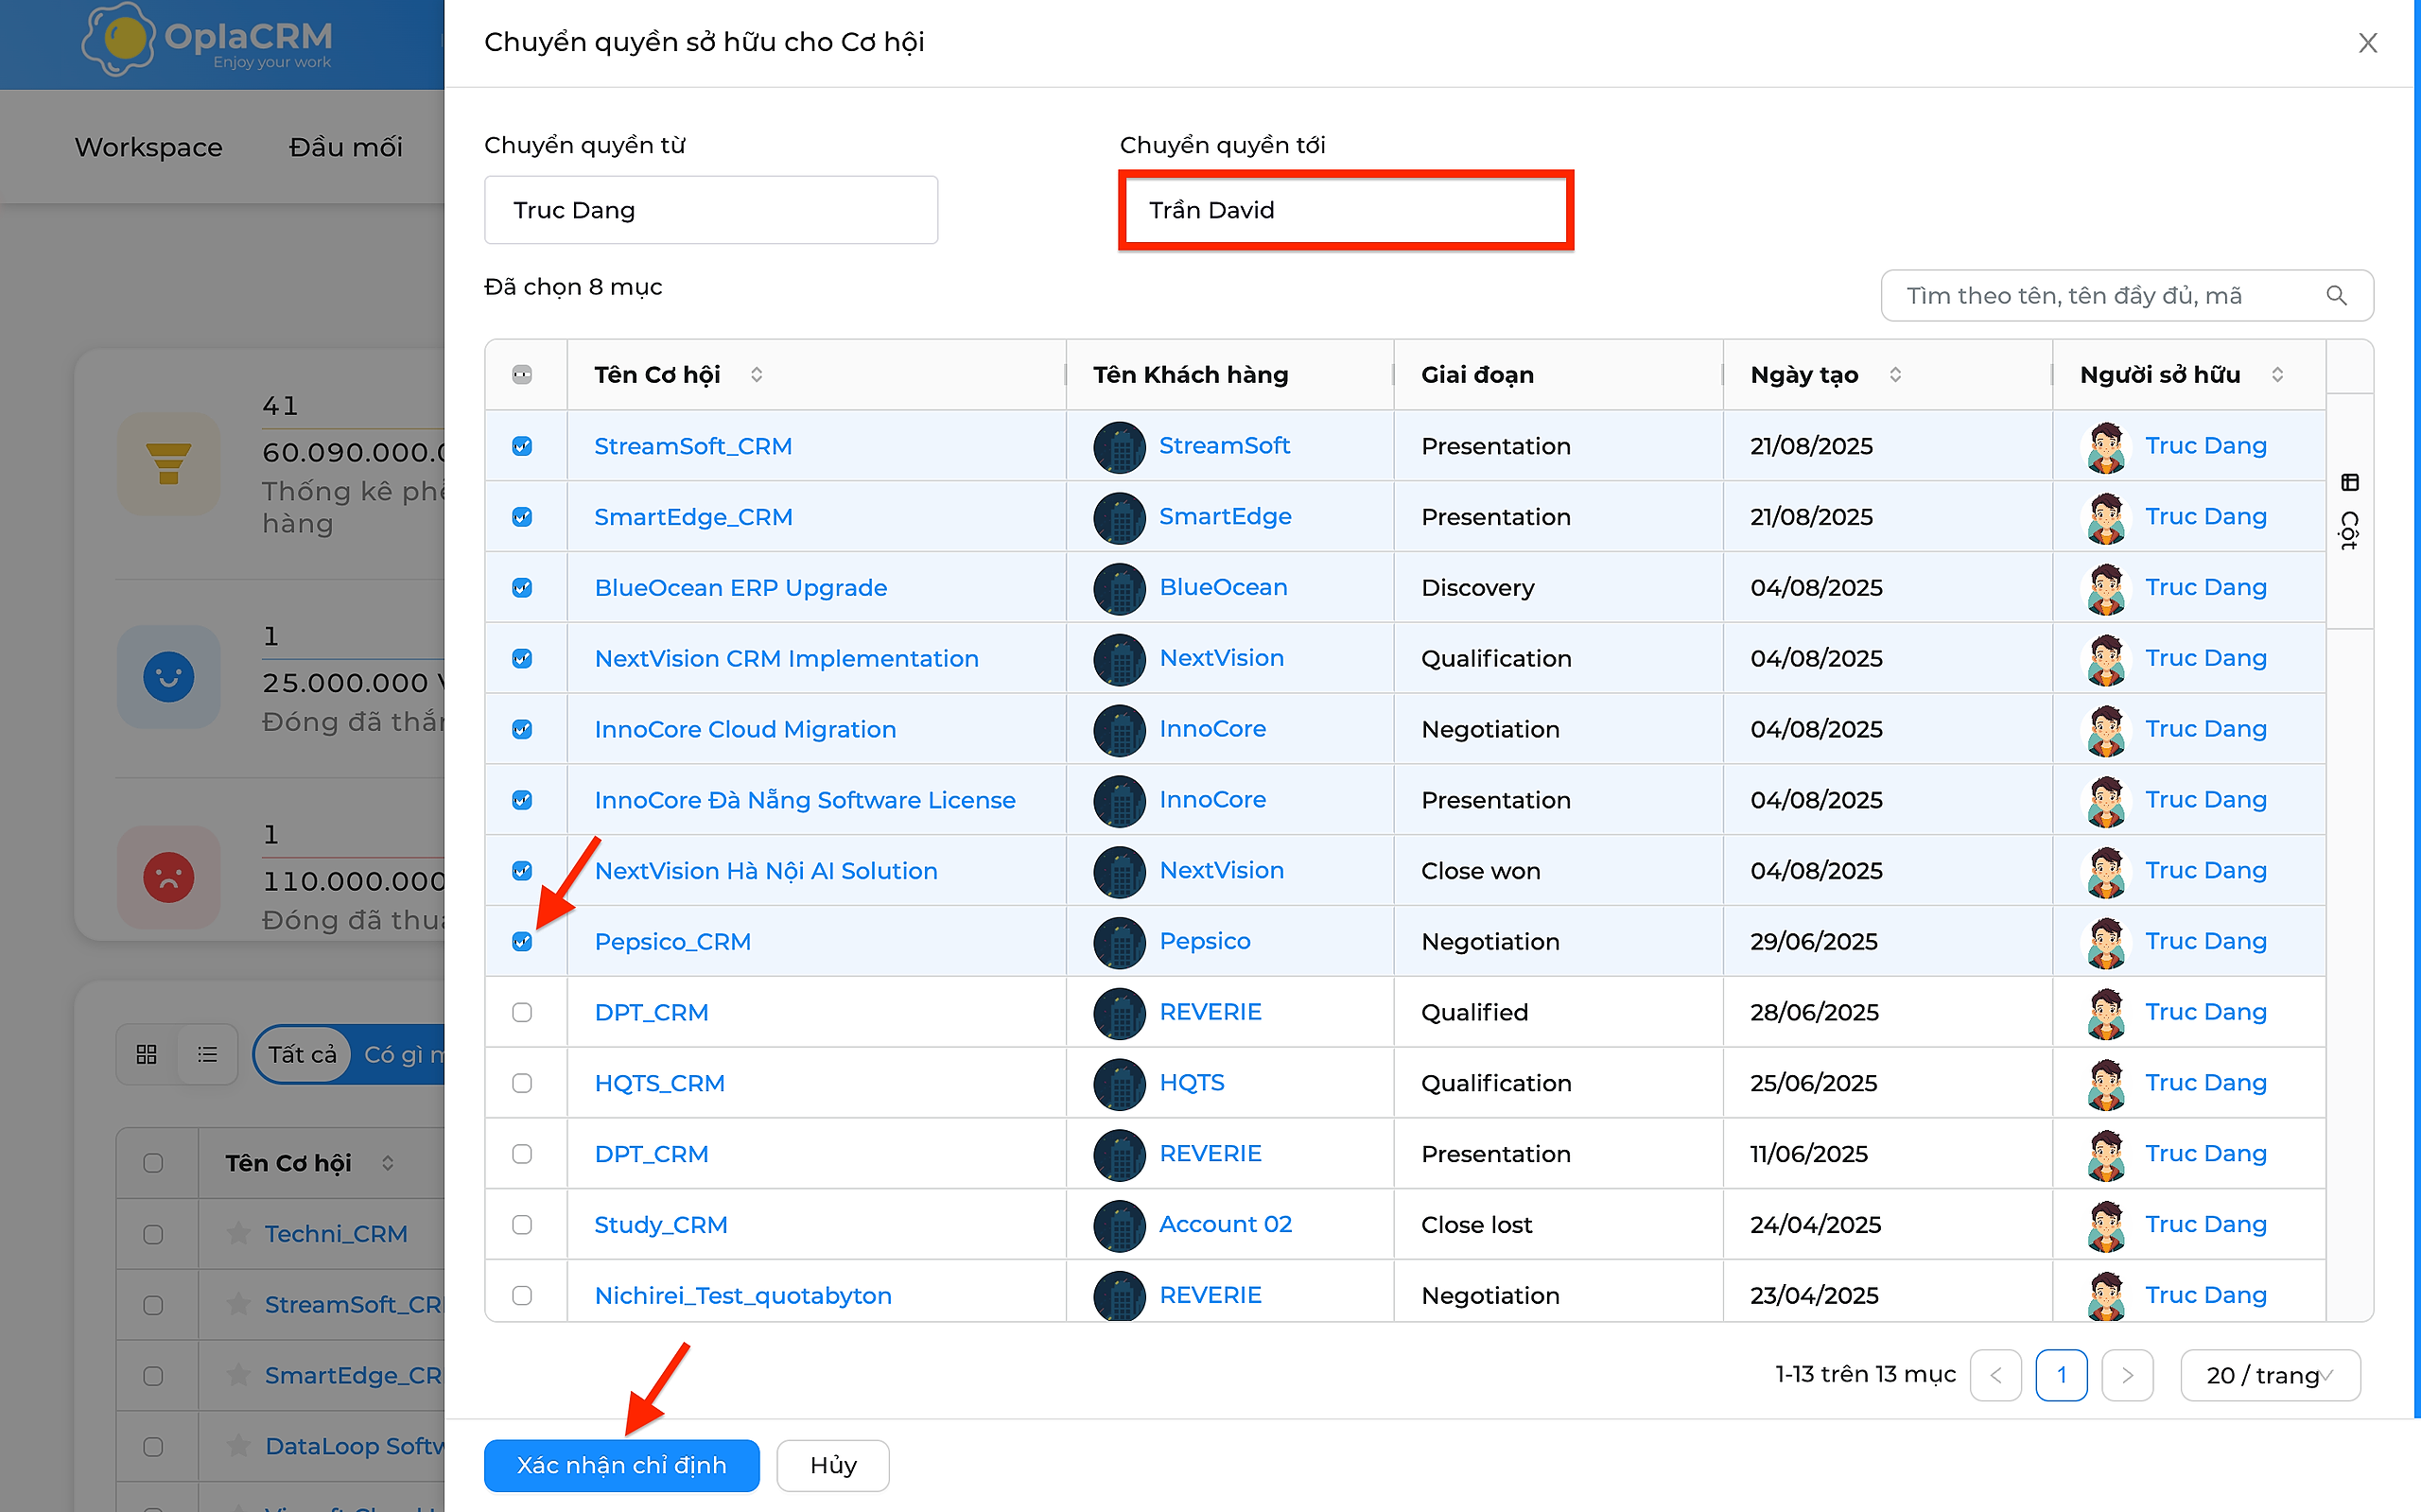The width and height of the screenshot is (2421, 1512).
Task: Open InnoCore Đà Nẵng Software License link
Action: [x=805, y=800]
